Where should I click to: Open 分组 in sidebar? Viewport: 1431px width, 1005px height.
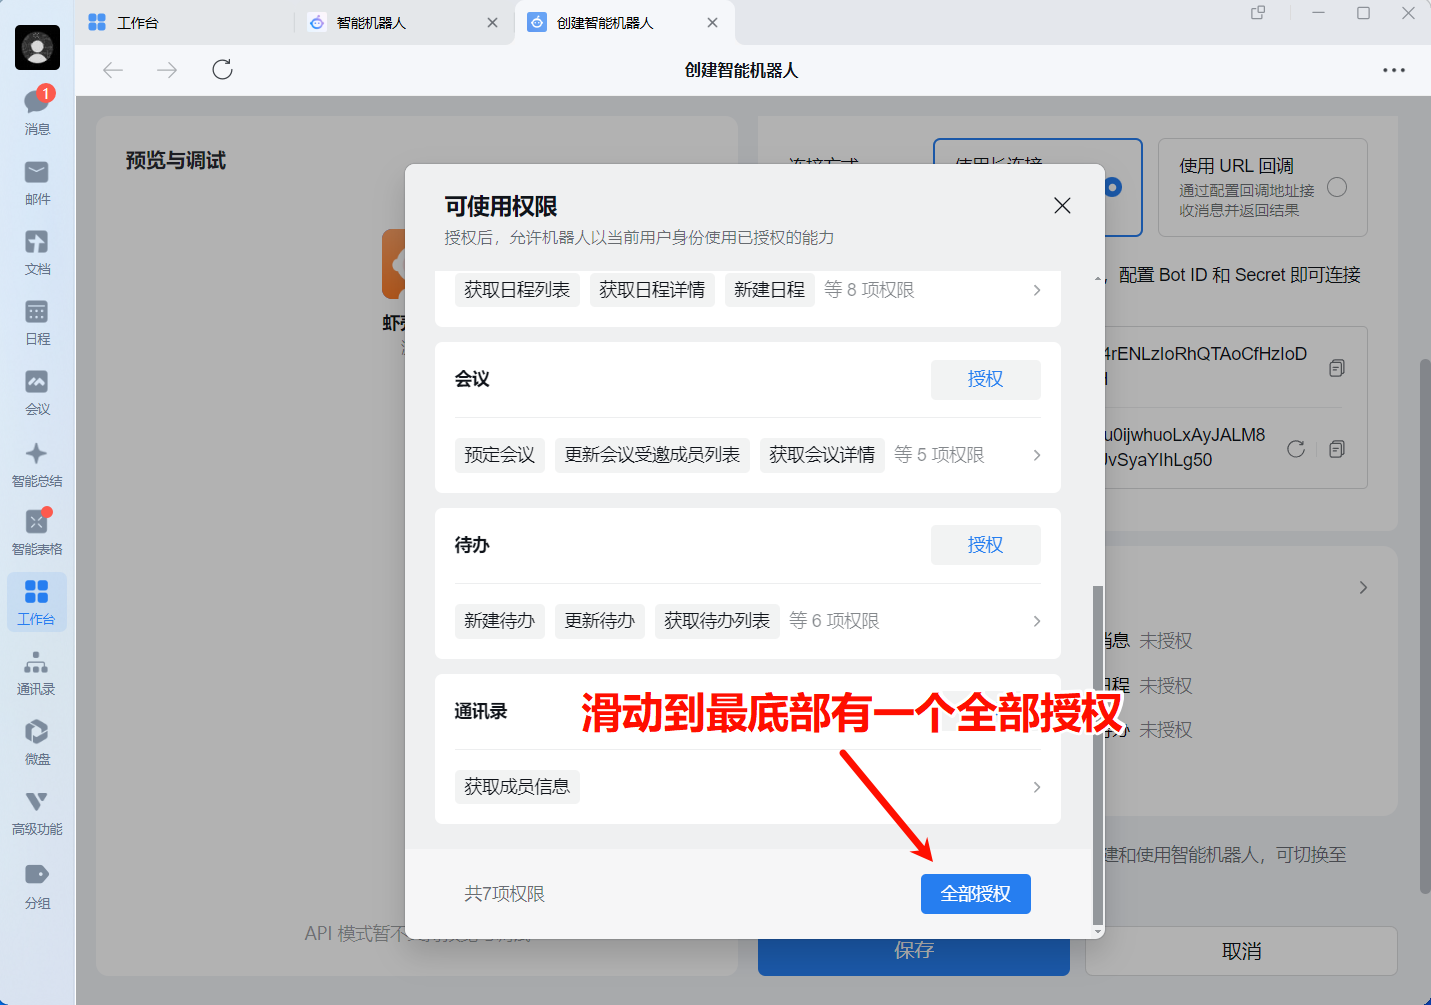(x=37, y=886)
